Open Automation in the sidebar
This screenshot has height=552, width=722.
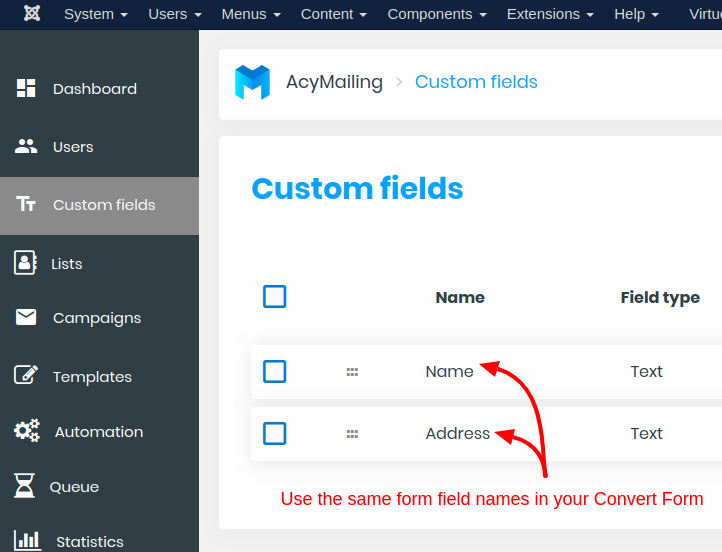pyautogui.click(x=99, y=432)
